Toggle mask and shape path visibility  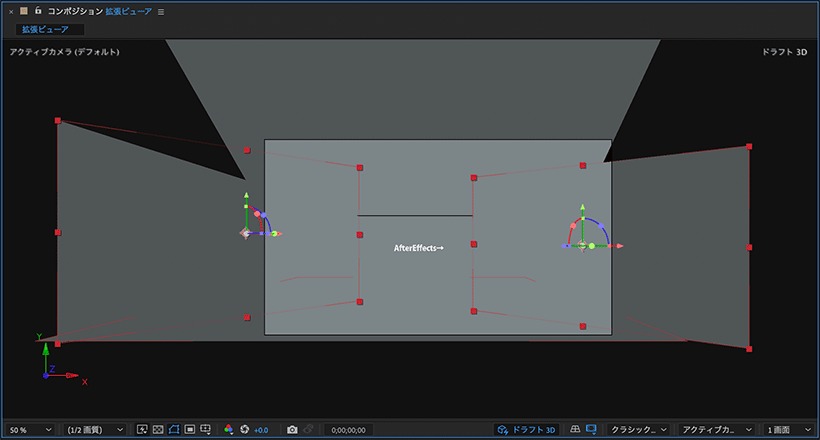(x=174, y=430)
